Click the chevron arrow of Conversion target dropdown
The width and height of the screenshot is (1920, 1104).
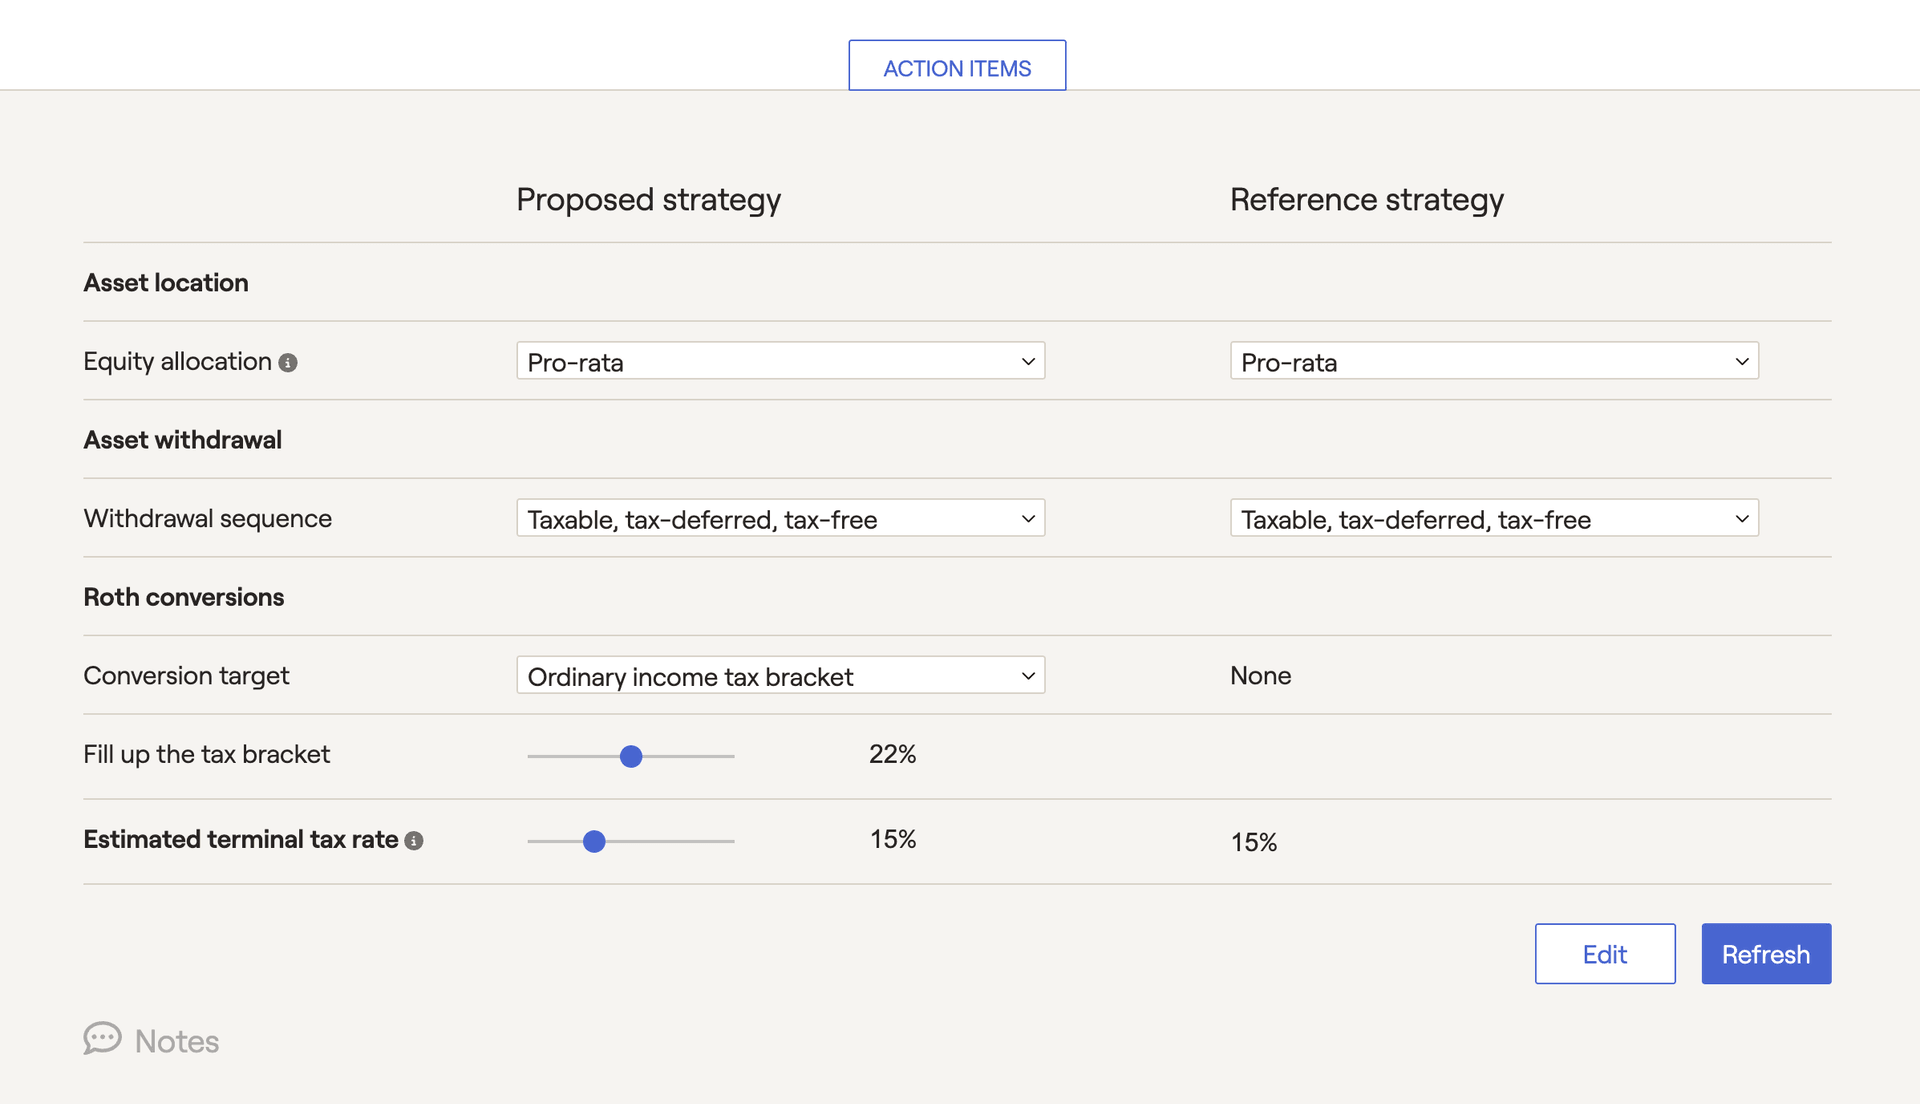pyautogui.click(x=1028, y=676)
